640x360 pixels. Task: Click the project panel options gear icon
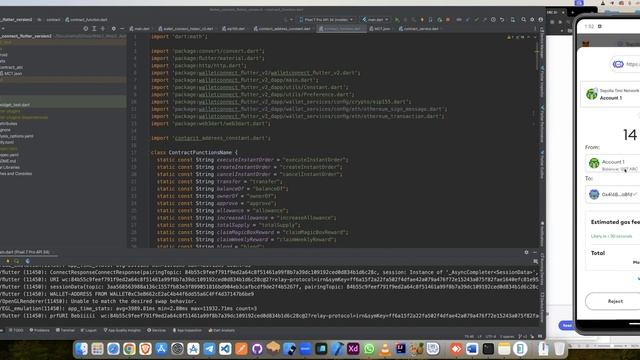[x=113, y=29]
